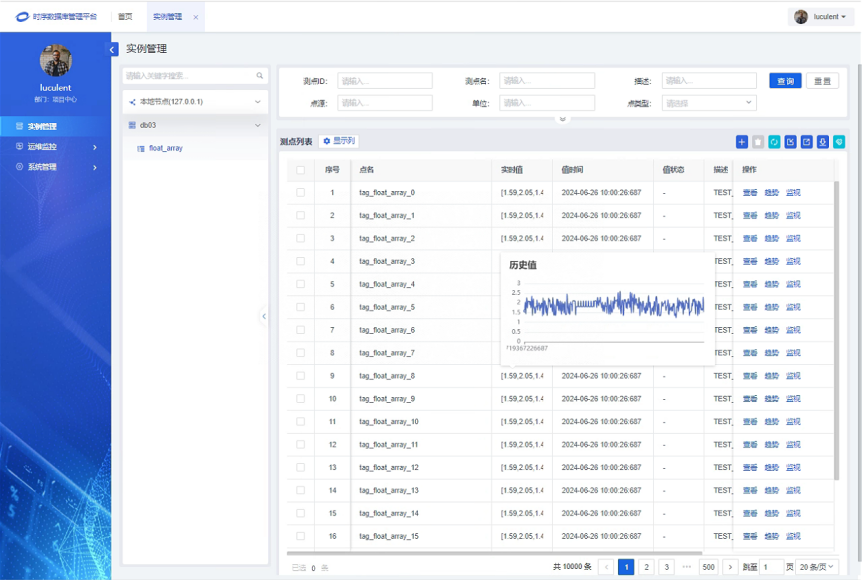862x580 pixels.
Task: Open the 点类型 dropdown
Action: click(709, 103)
